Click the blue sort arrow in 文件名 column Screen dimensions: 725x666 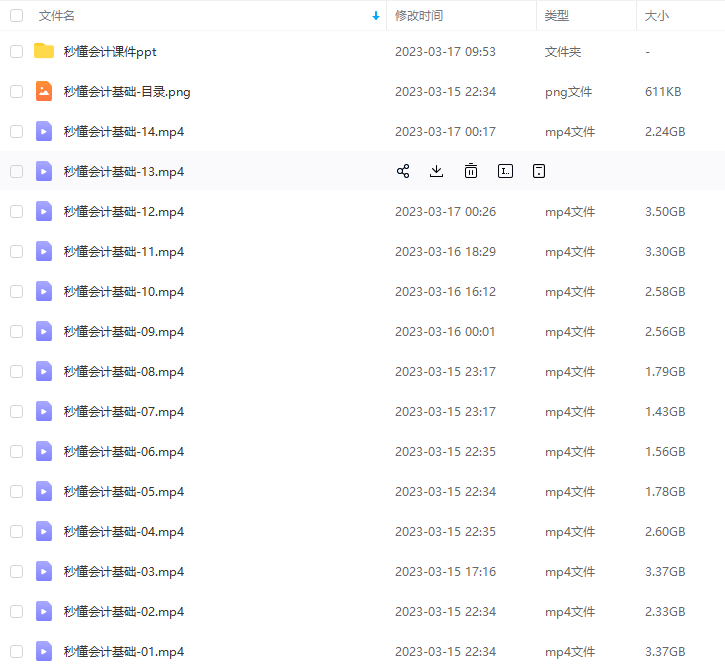(376, 16)
